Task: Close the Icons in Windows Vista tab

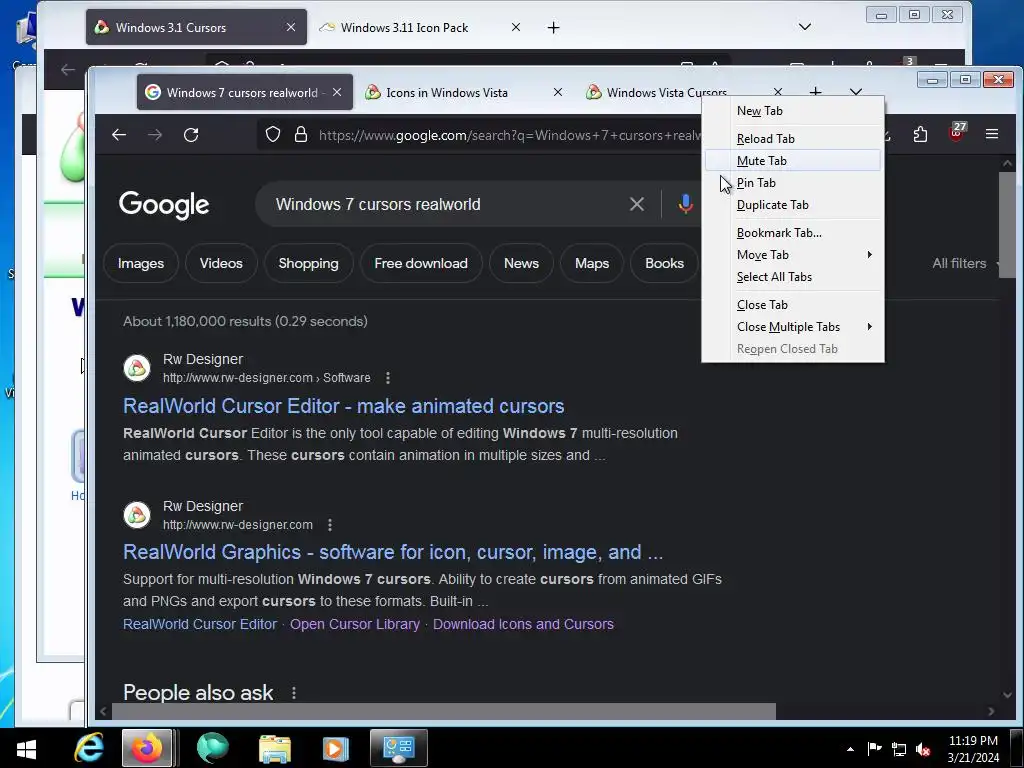Action: (558, 93)
